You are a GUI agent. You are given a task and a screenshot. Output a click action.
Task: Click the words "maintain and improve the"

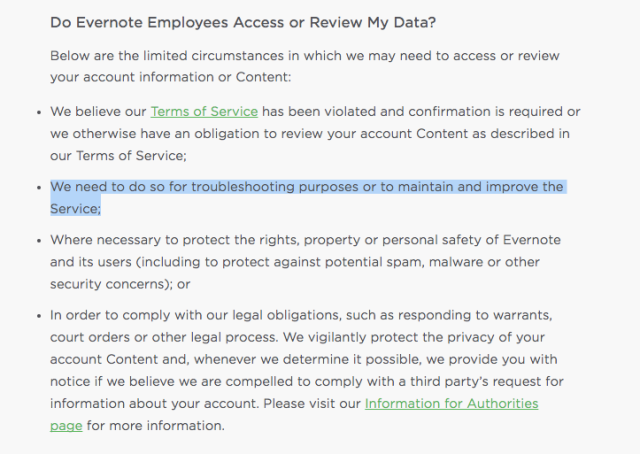480,187
